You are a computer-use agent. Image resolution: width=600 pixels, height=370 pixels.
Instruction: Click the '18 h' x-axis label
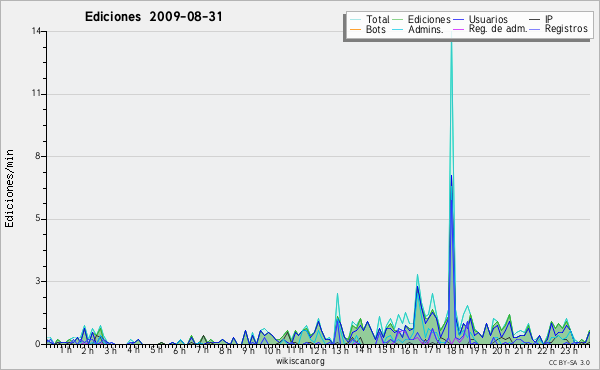[x=455, y=350]
